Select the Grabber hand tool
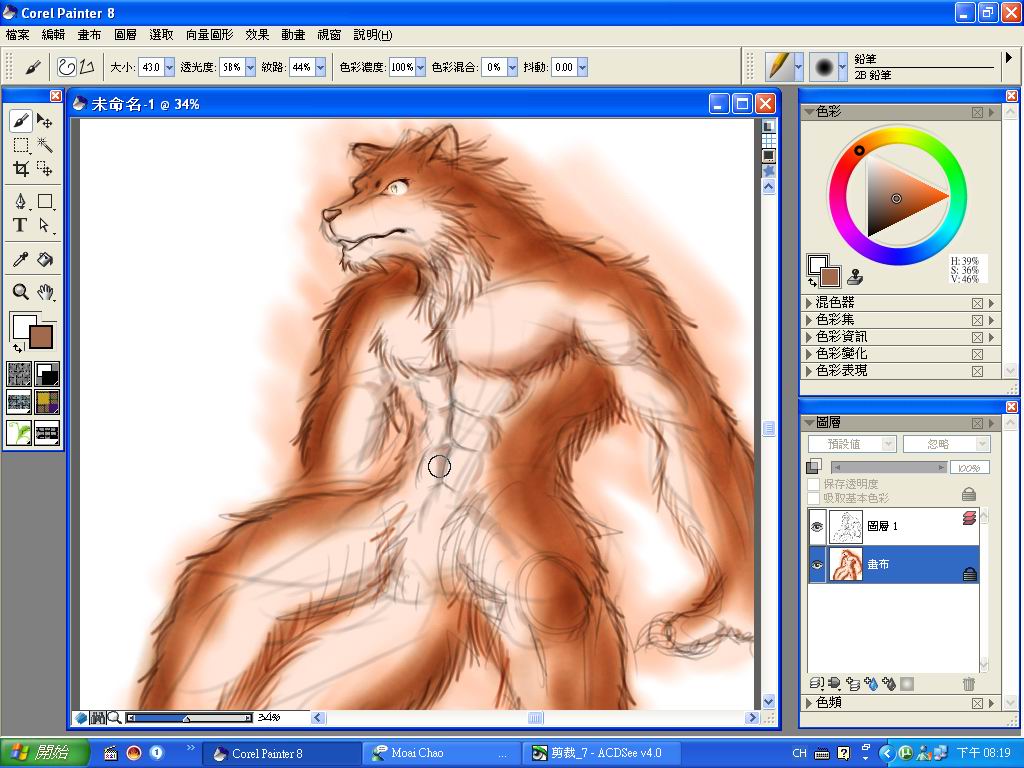The height and width of the screenshot is (768, 1024). 45,292
